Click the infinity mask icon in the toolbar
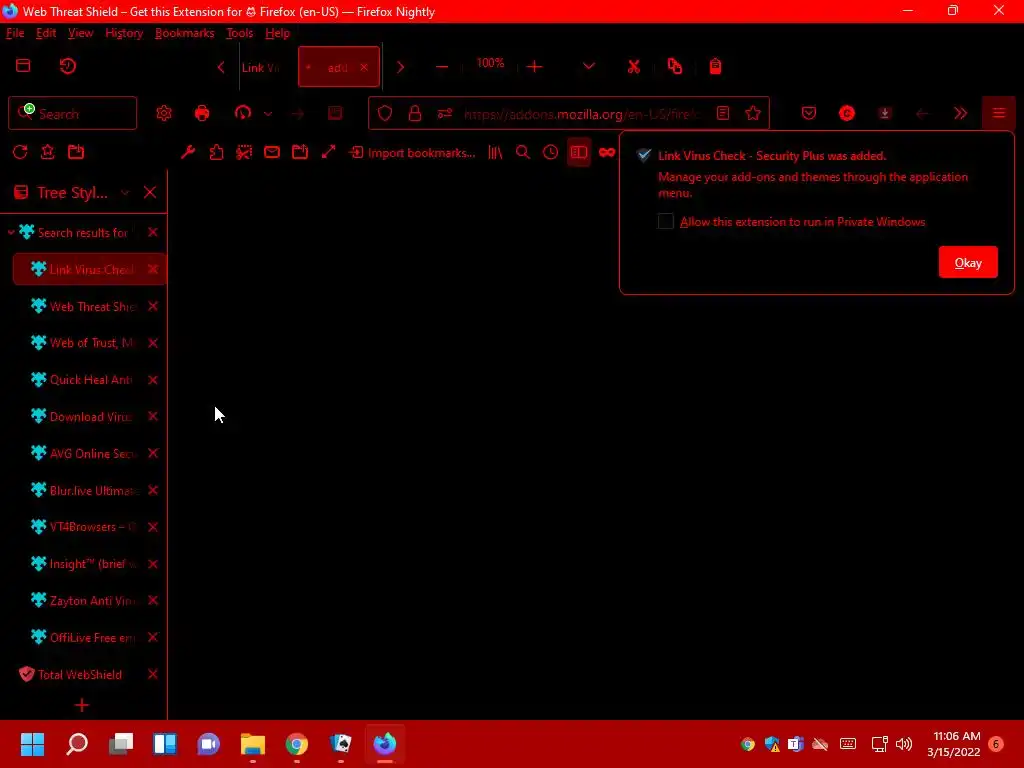Image resolution: width=1024 pixels, height=768 pixels. click(x=607, y=152)
